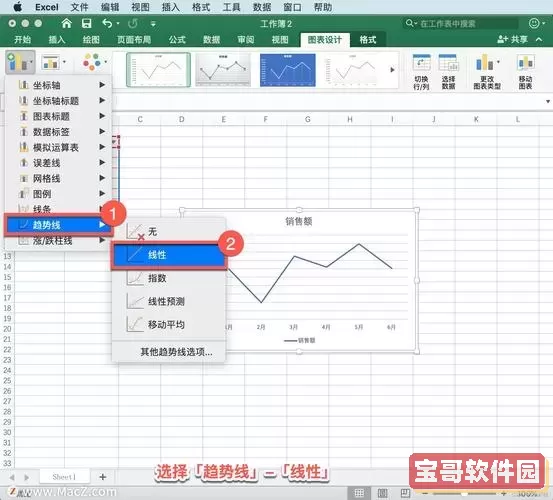Viewport: 553px width, 500px height.
Task: Click the Redo icon
Action: click(x=133, y=24)
